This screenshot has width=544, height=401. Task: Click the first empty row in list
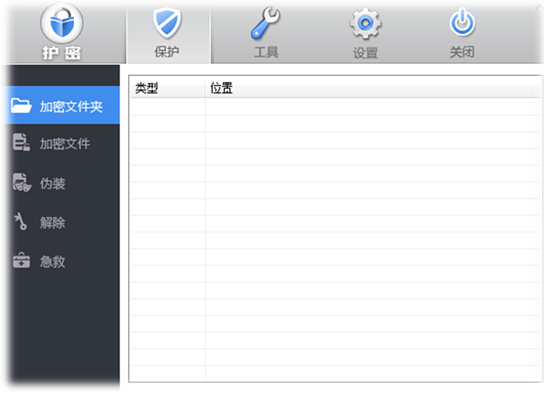click(x=335, y=107)
